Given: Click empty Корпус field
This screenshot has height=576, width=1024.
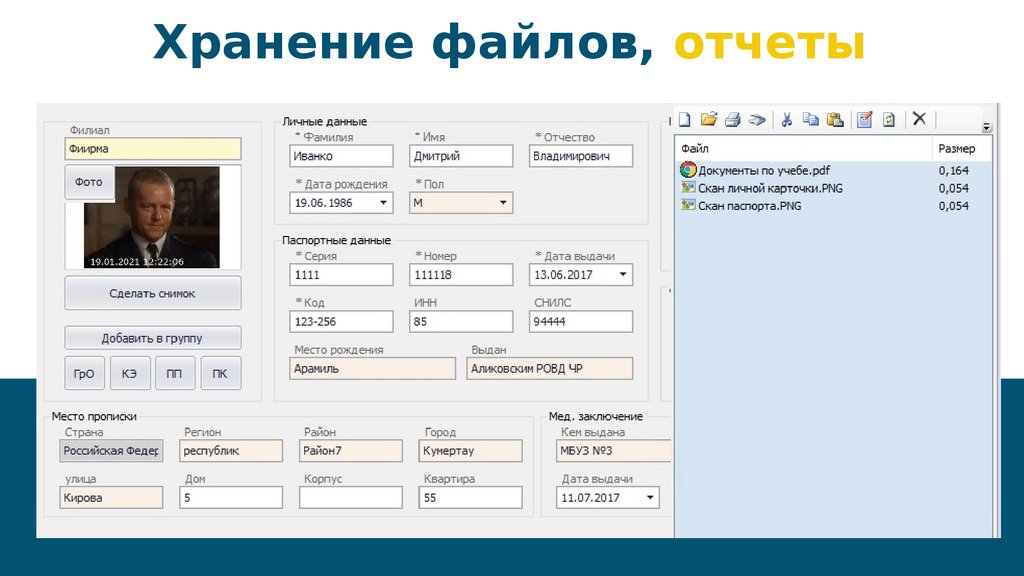Looking at the screenshot, I should tap(351, 498).
